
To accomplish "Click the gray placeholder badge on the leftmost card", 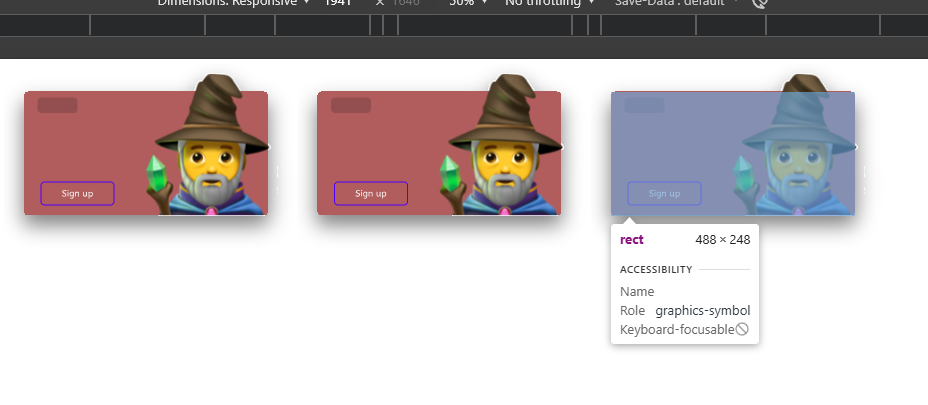I will (x=57, y=105).
